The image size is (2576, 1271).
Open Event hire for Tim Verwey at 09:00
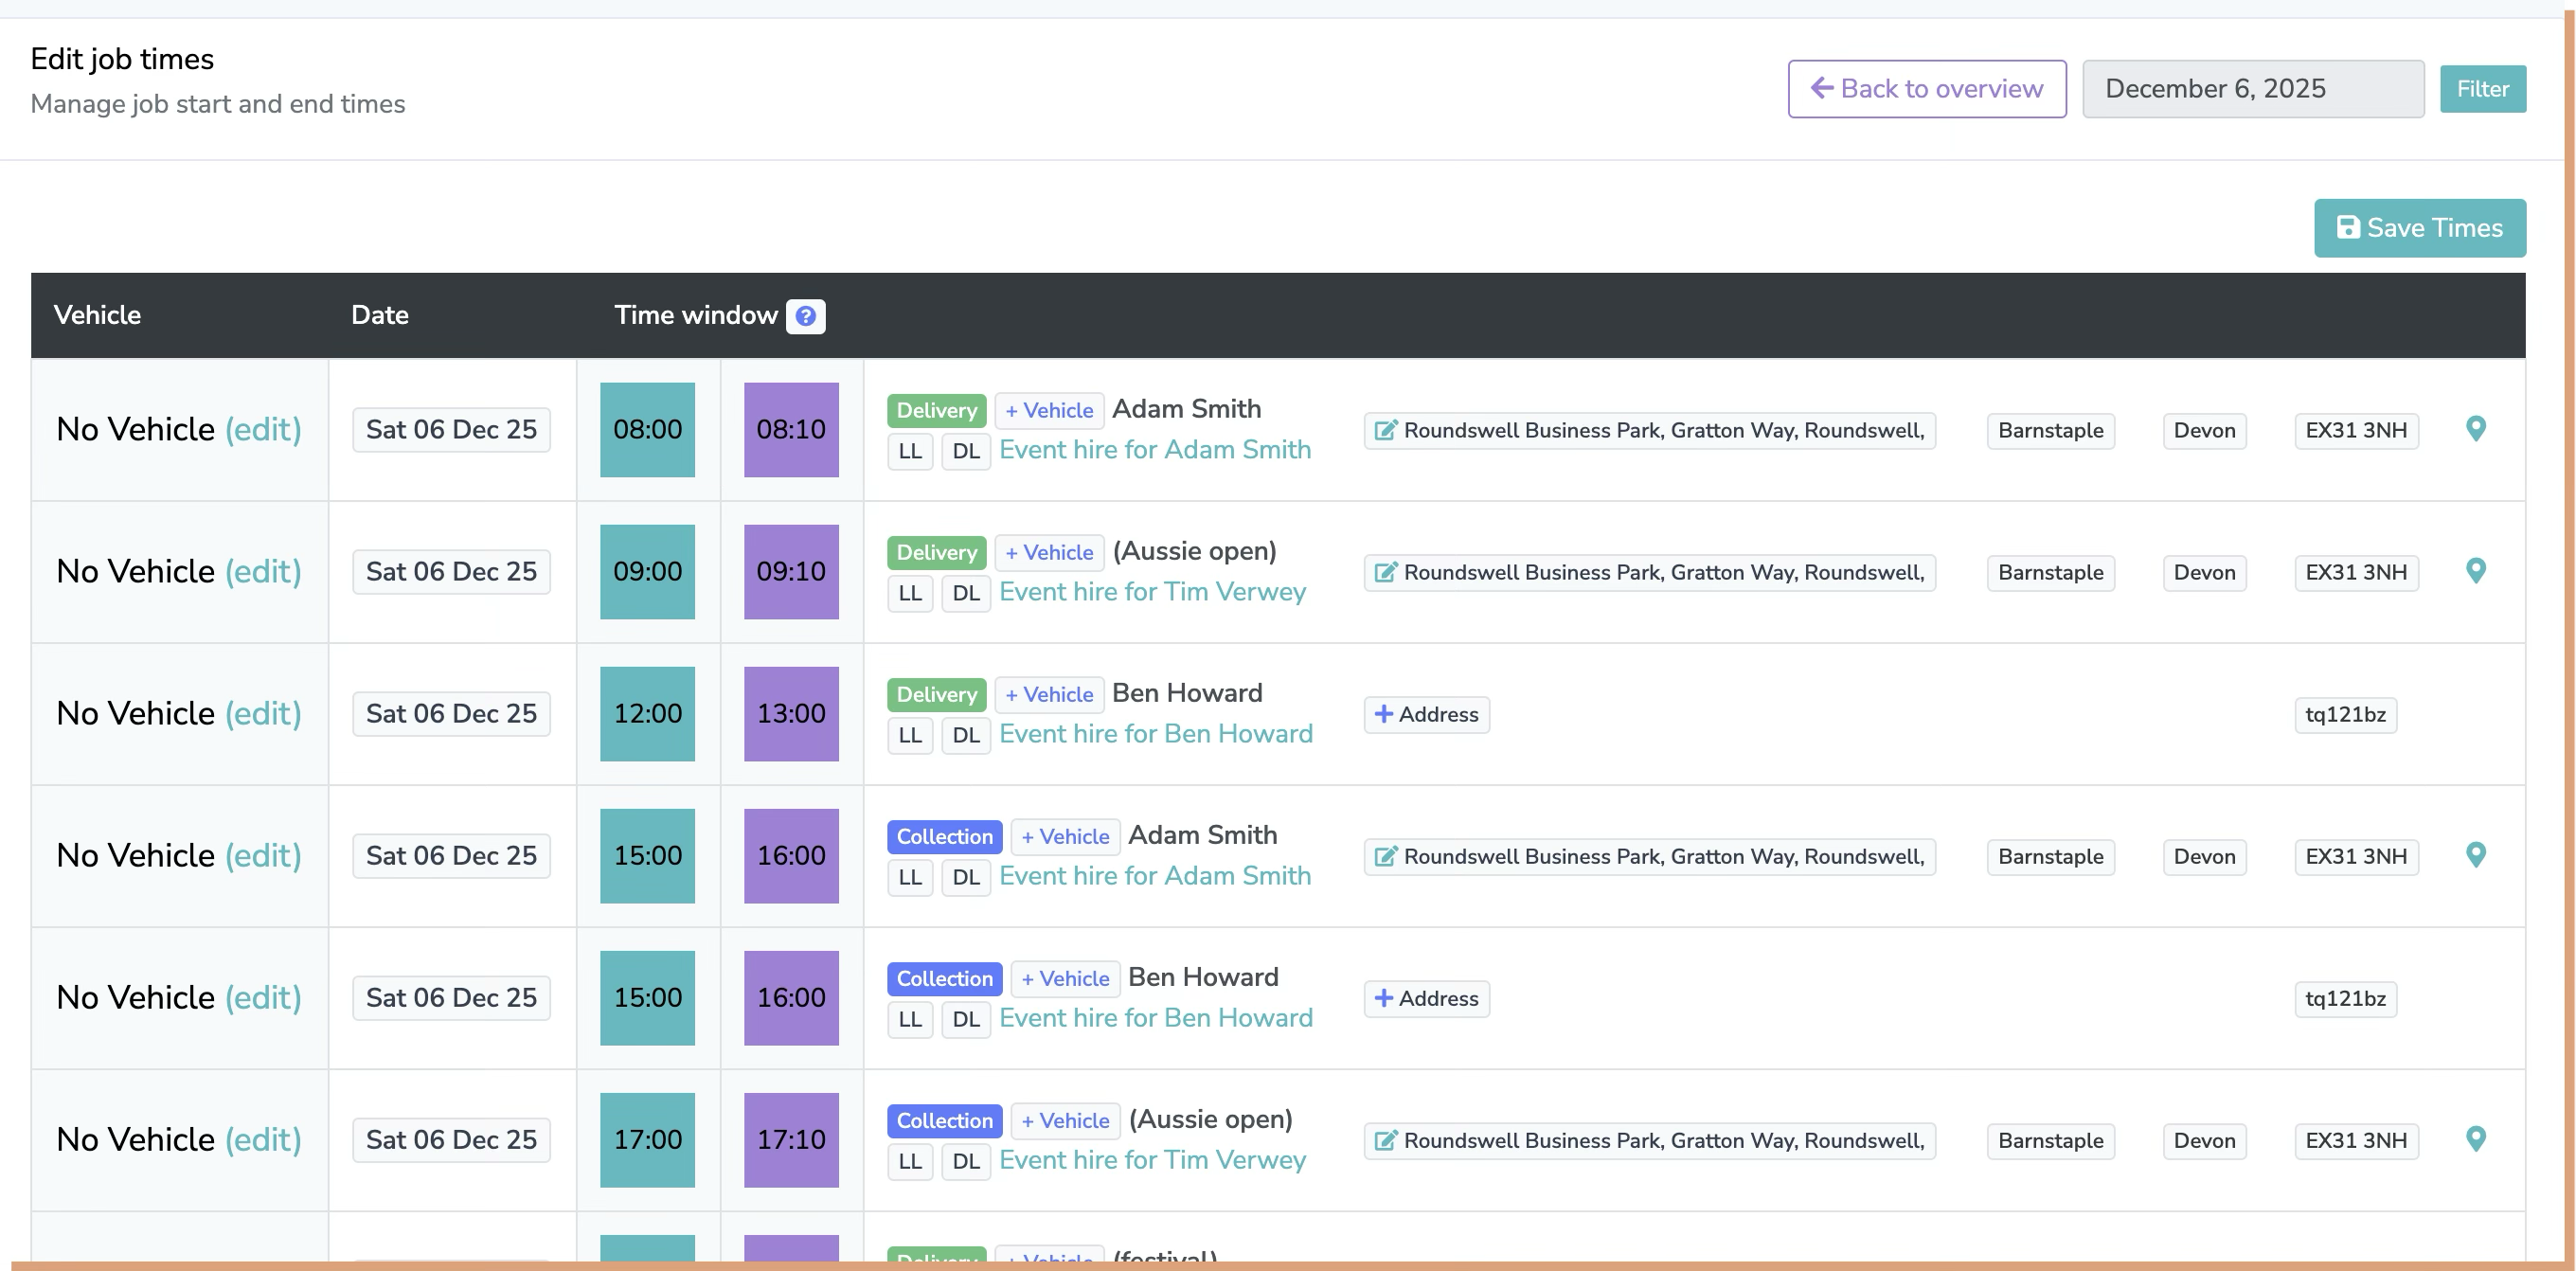click(1152, 592)
